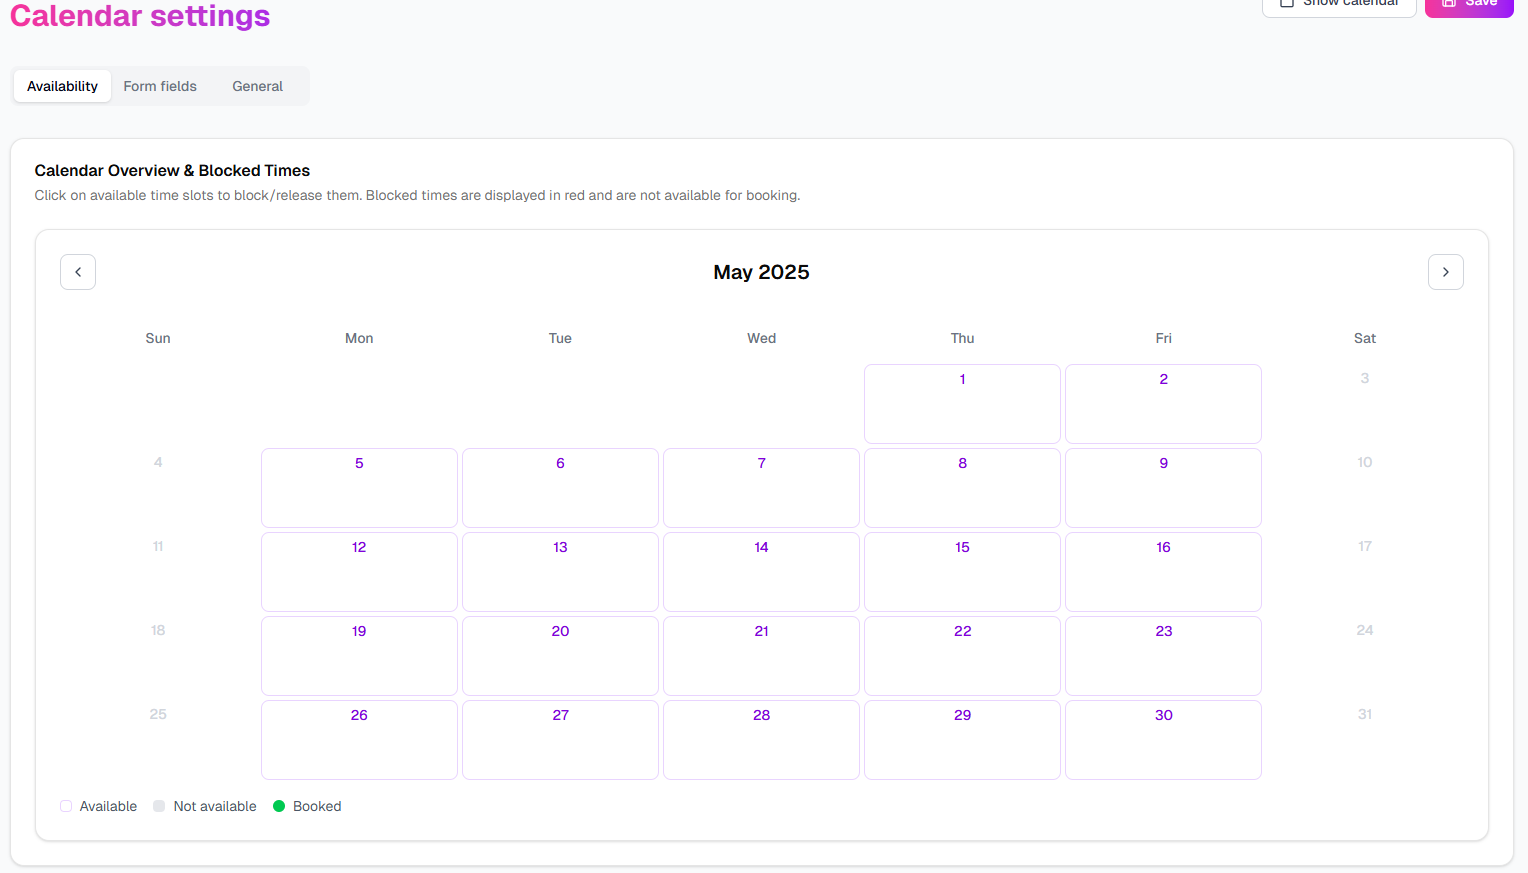Screen dimensions: 1528x873
Task: Click the Sat column header
Action: (1364, 338)
